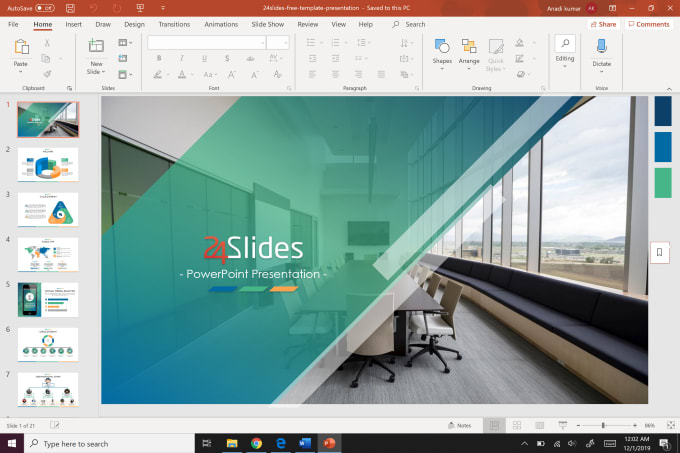The image size is (680, 453).
Task: Open Chrome from the taskbar
Action: coord(256,443)
